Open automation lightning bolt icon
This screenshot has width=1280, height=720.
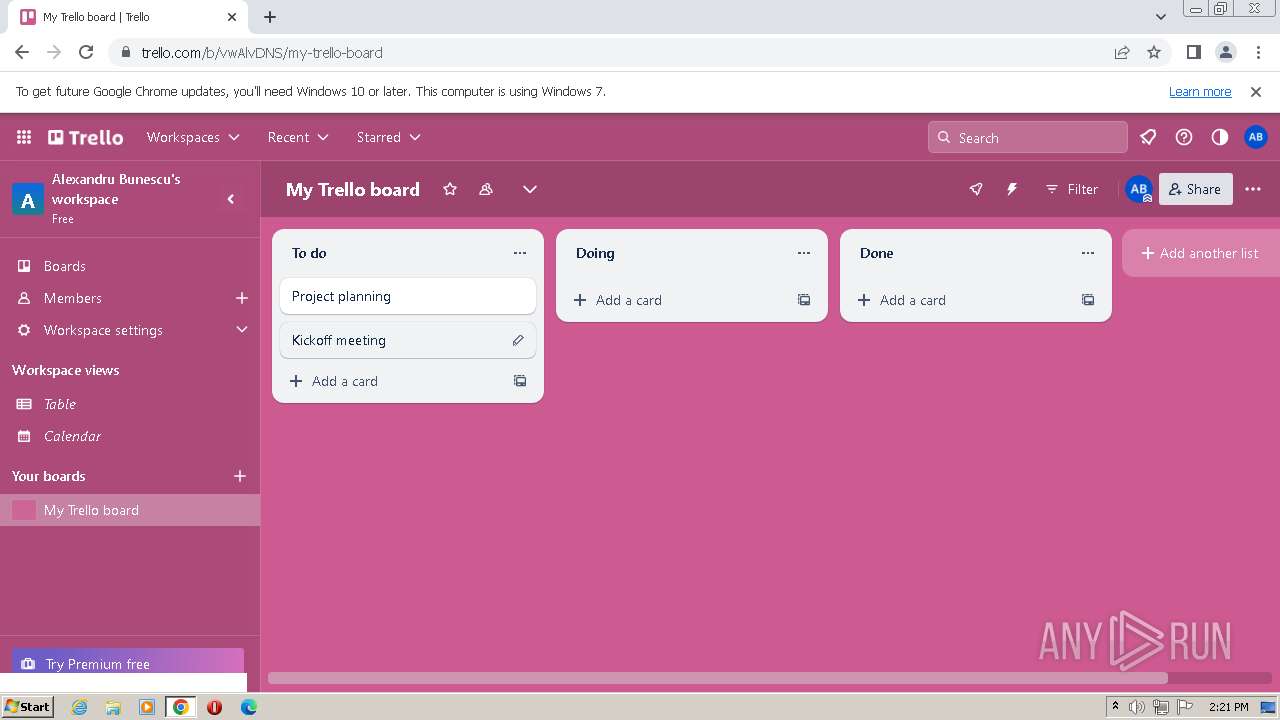point(1012,189)
